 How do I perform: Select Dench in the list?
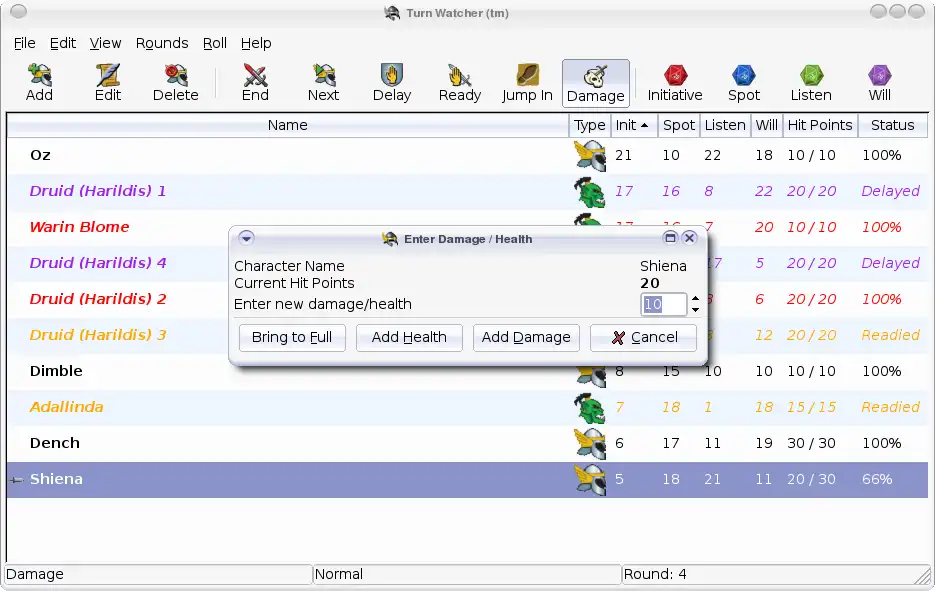[55, 443]
